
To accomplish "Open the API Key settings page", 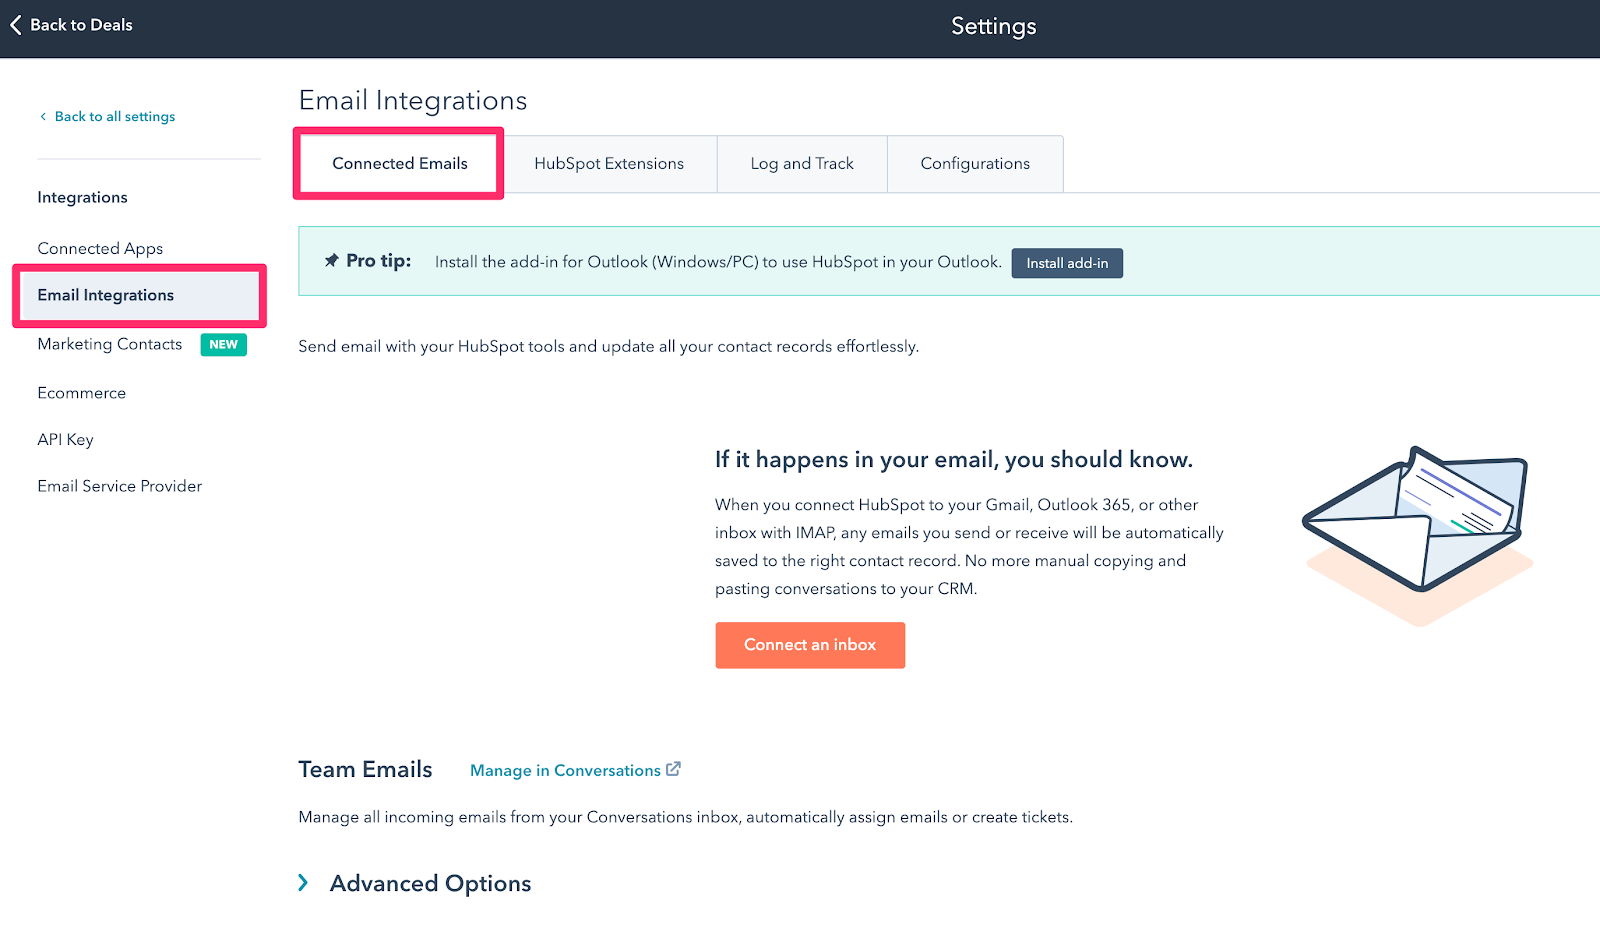I will pyautogui.click(x=65, y=440).
